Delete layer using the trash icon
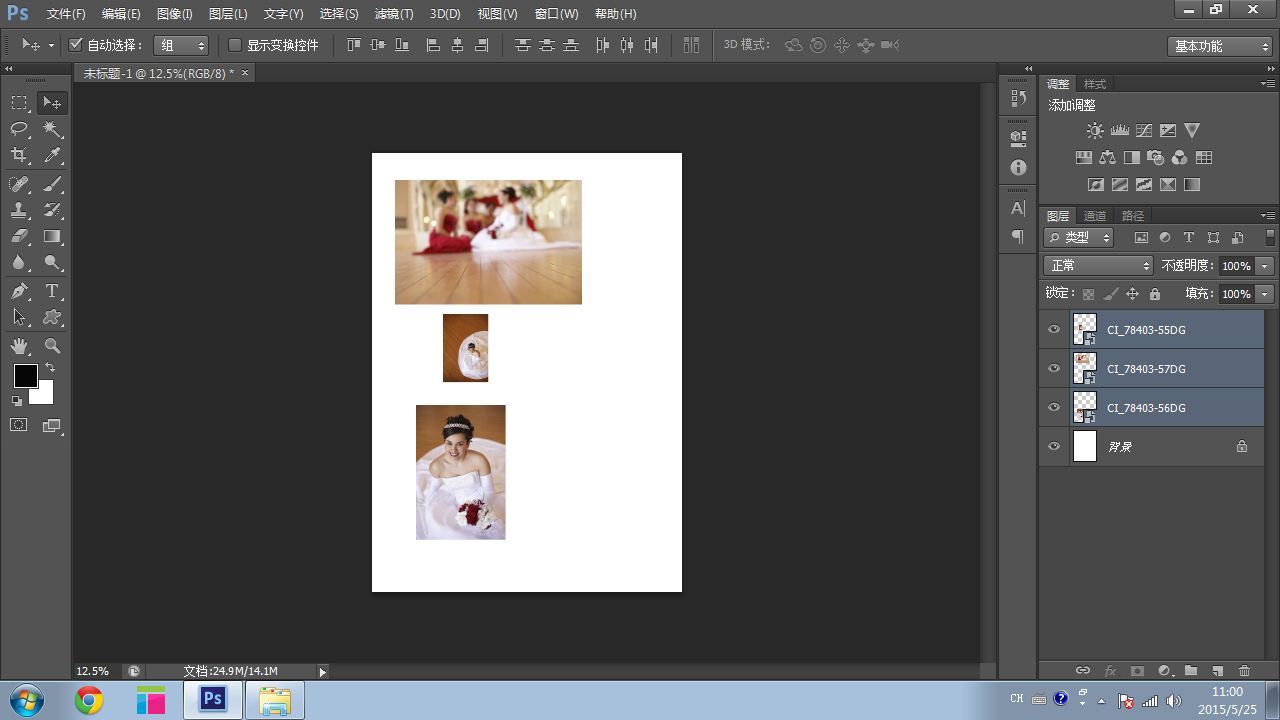Screen dimensions: 1280x720 coord(1244,671)
